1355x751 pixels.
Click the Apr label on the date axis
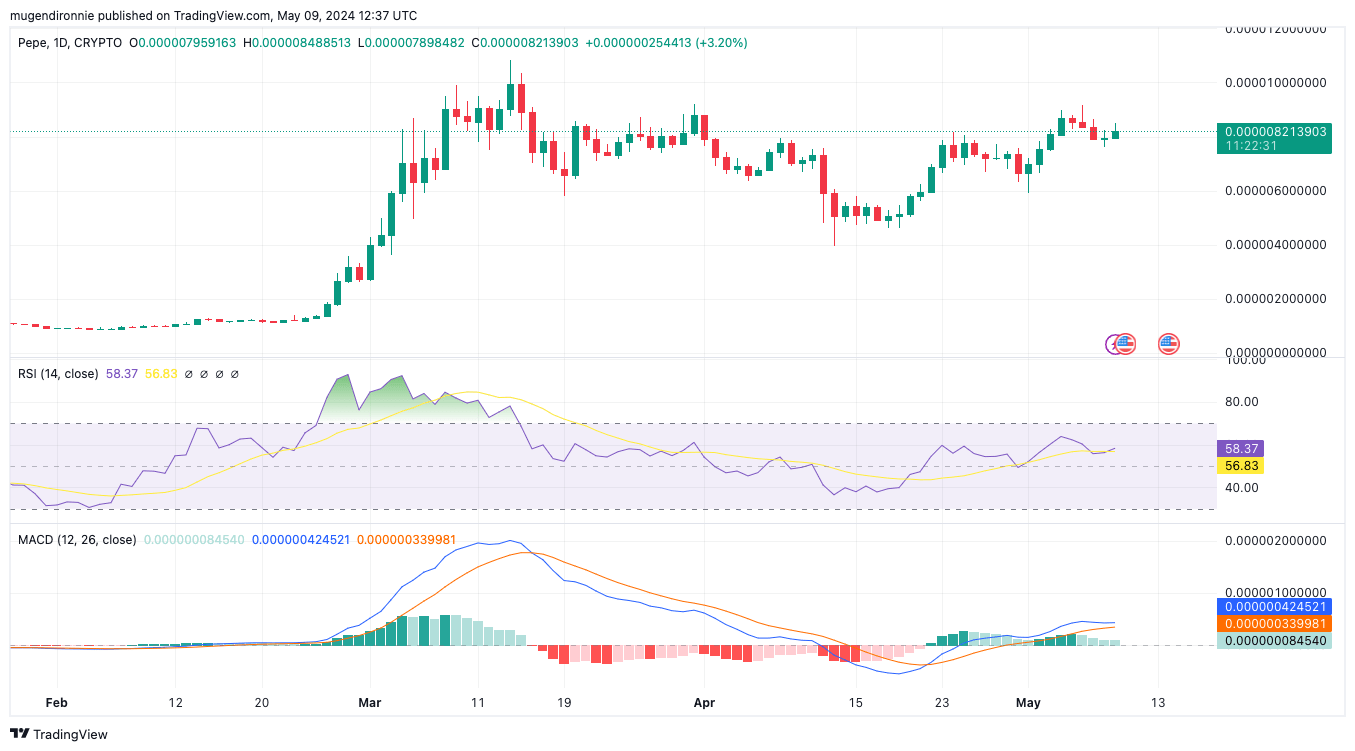[x=704, y=702]
